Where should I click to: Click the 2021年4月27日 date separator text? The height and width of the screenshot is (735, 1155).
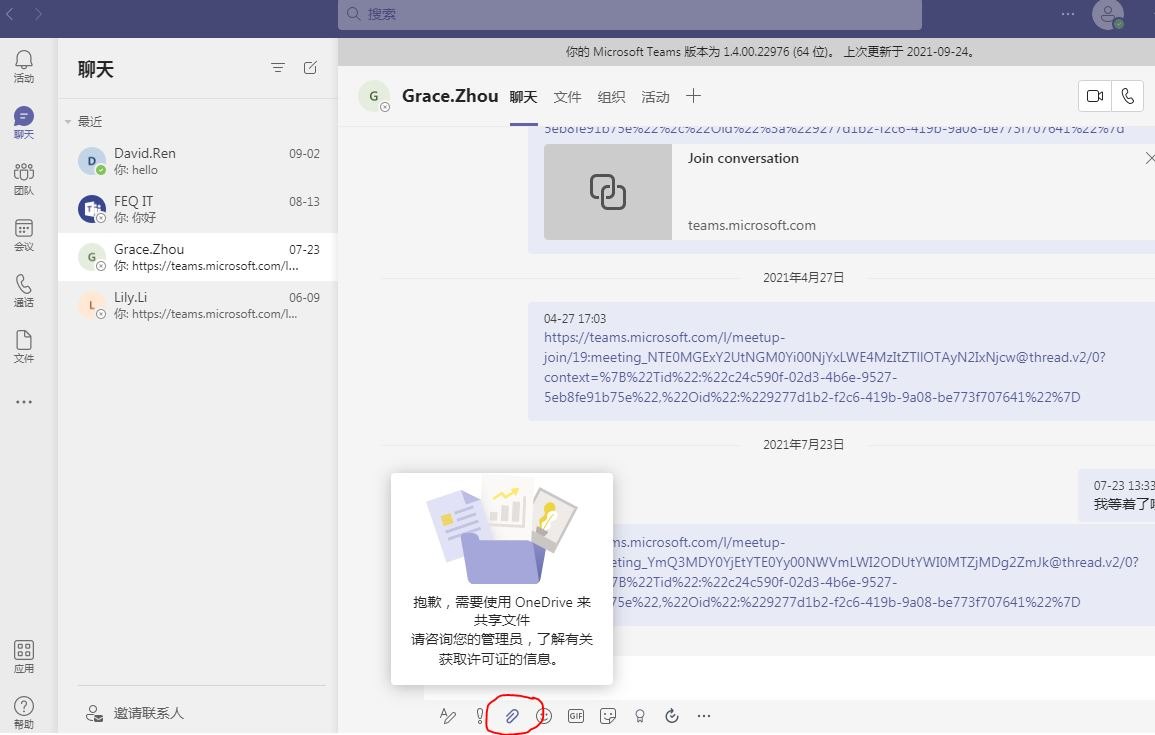coord(803,278)
